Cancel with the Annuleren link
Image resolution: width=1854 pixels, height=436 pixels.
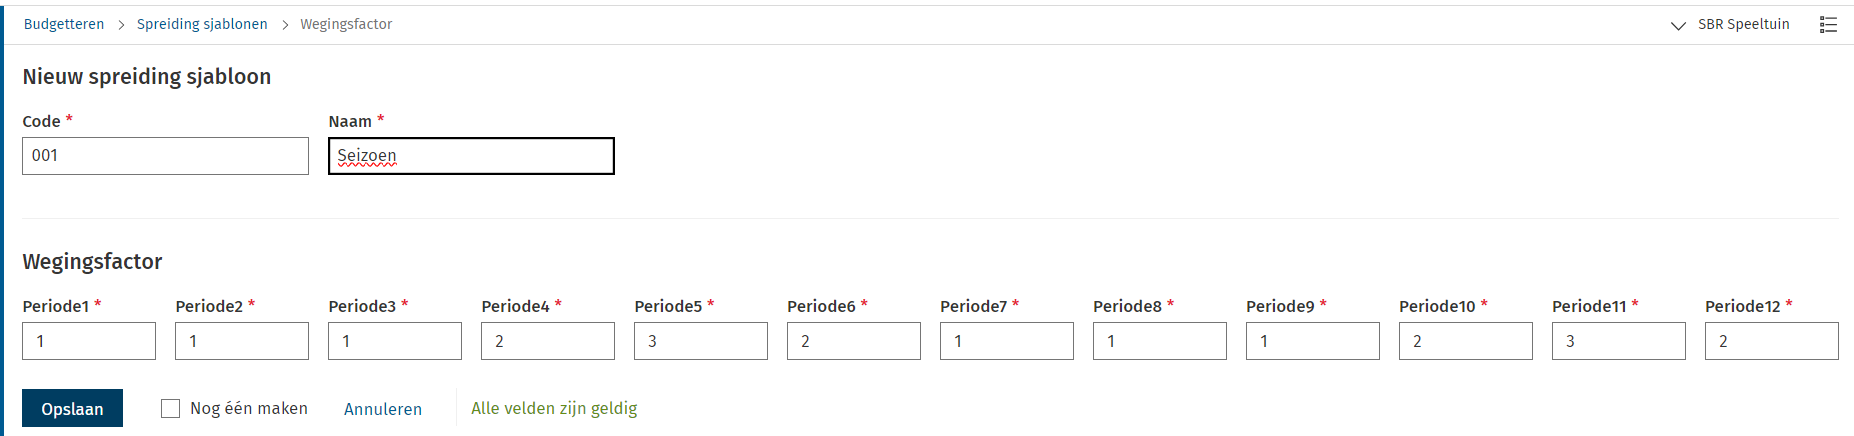coord(382,409)
